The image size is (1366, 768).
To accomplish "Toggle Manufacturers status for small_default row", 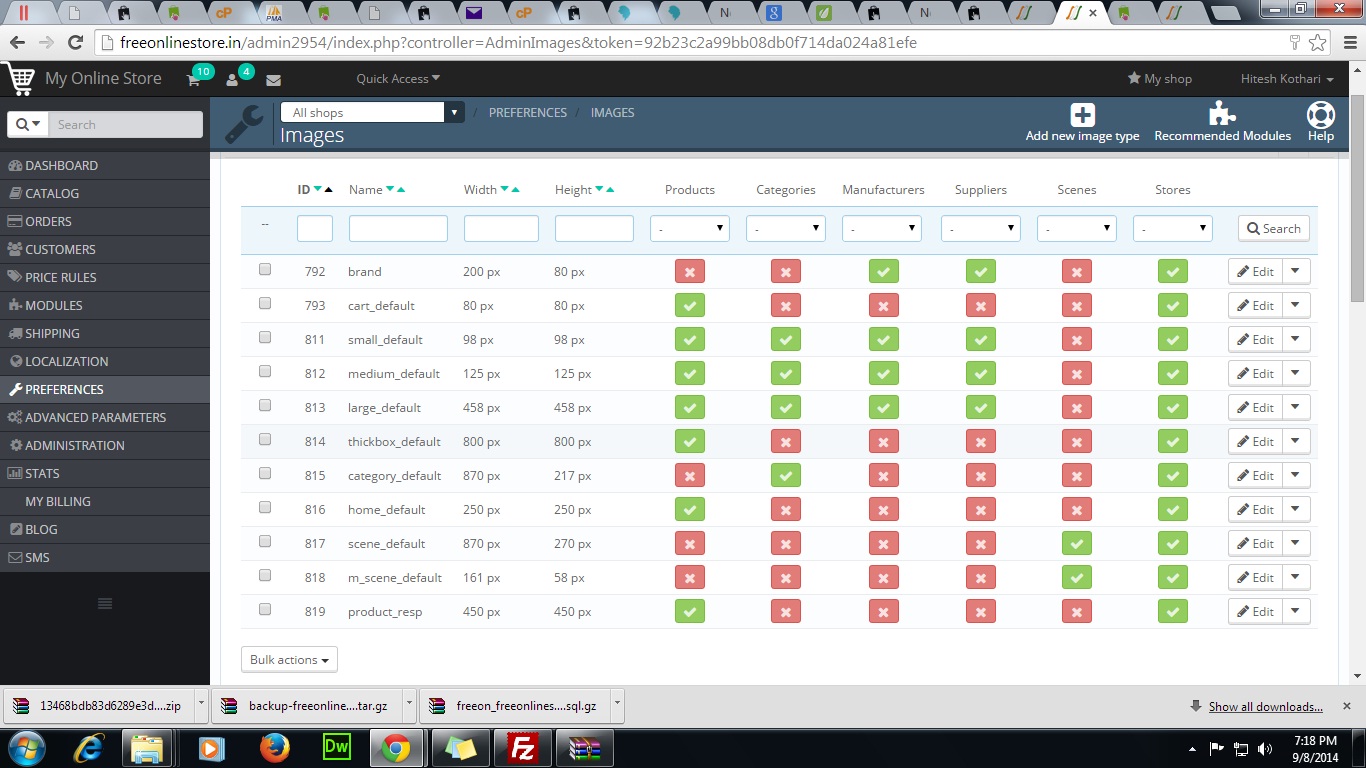I will click(883, 339).
